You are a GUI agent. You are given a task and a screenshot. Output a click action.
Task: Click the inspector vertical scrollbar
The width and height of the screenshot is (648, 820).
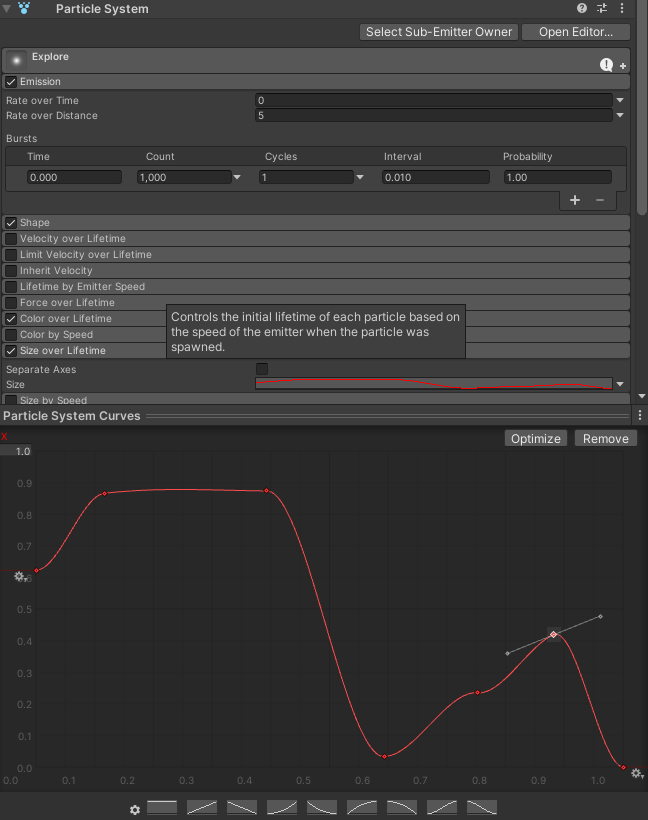coord(642,107)
